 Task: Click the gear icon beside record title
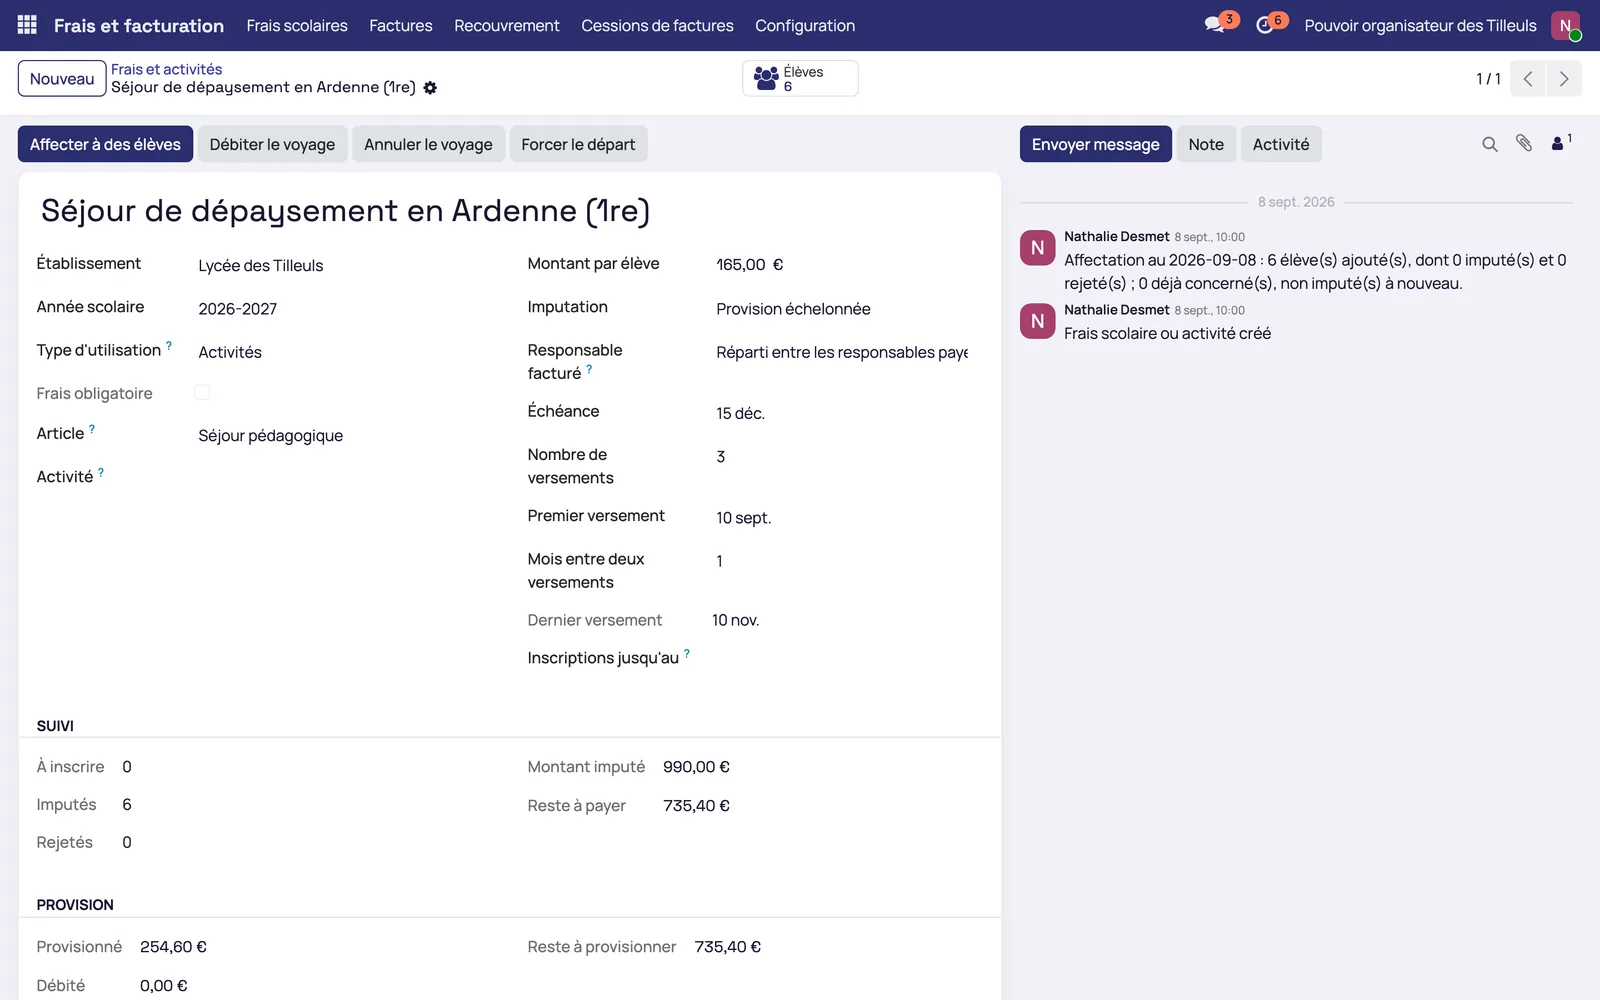click(x=430, y=88)
